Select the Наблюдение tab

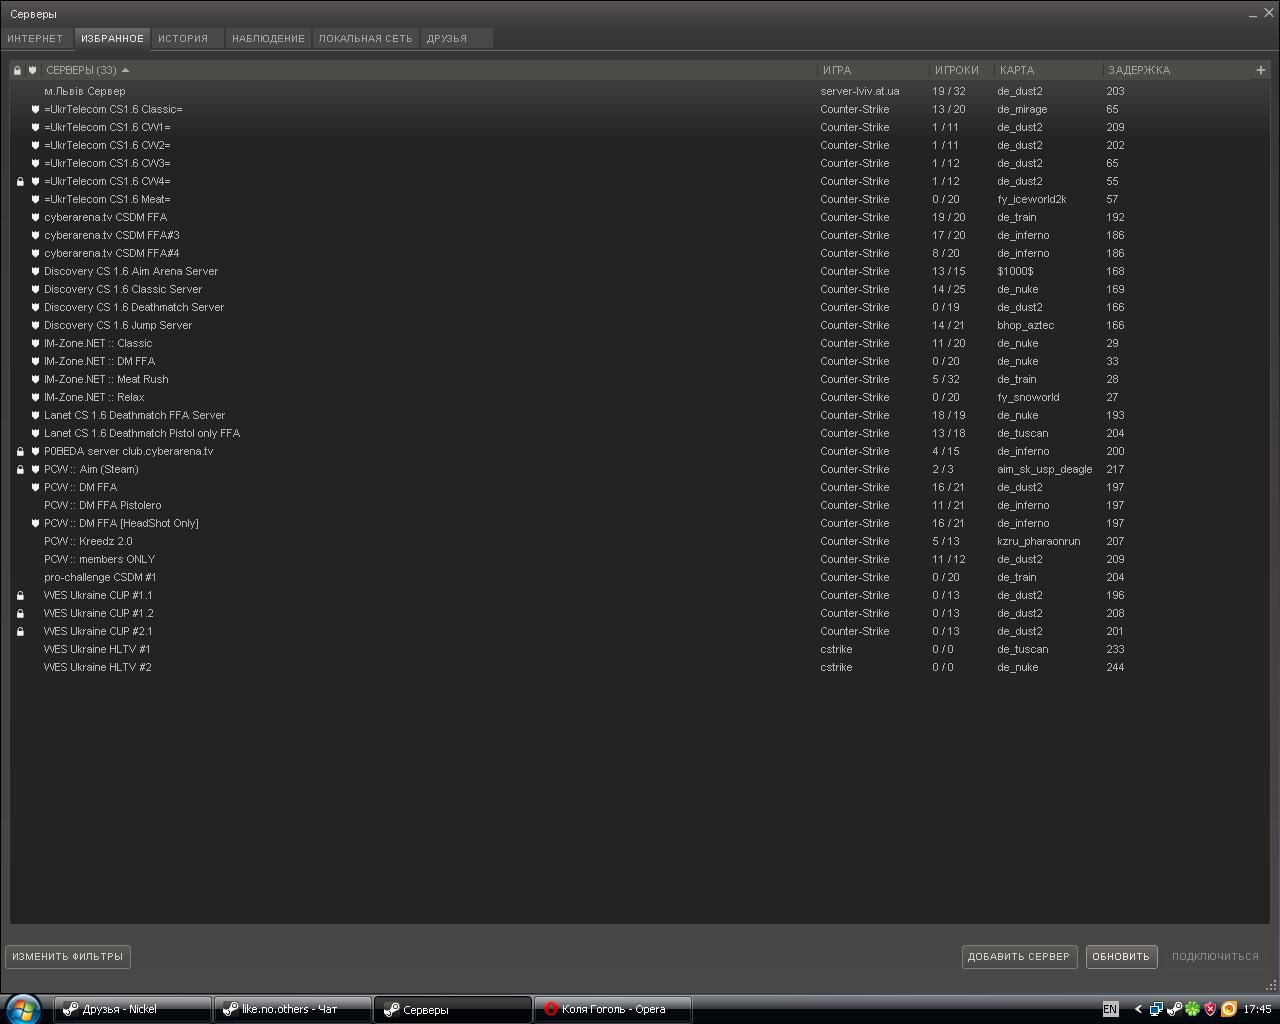pos(268,38)
